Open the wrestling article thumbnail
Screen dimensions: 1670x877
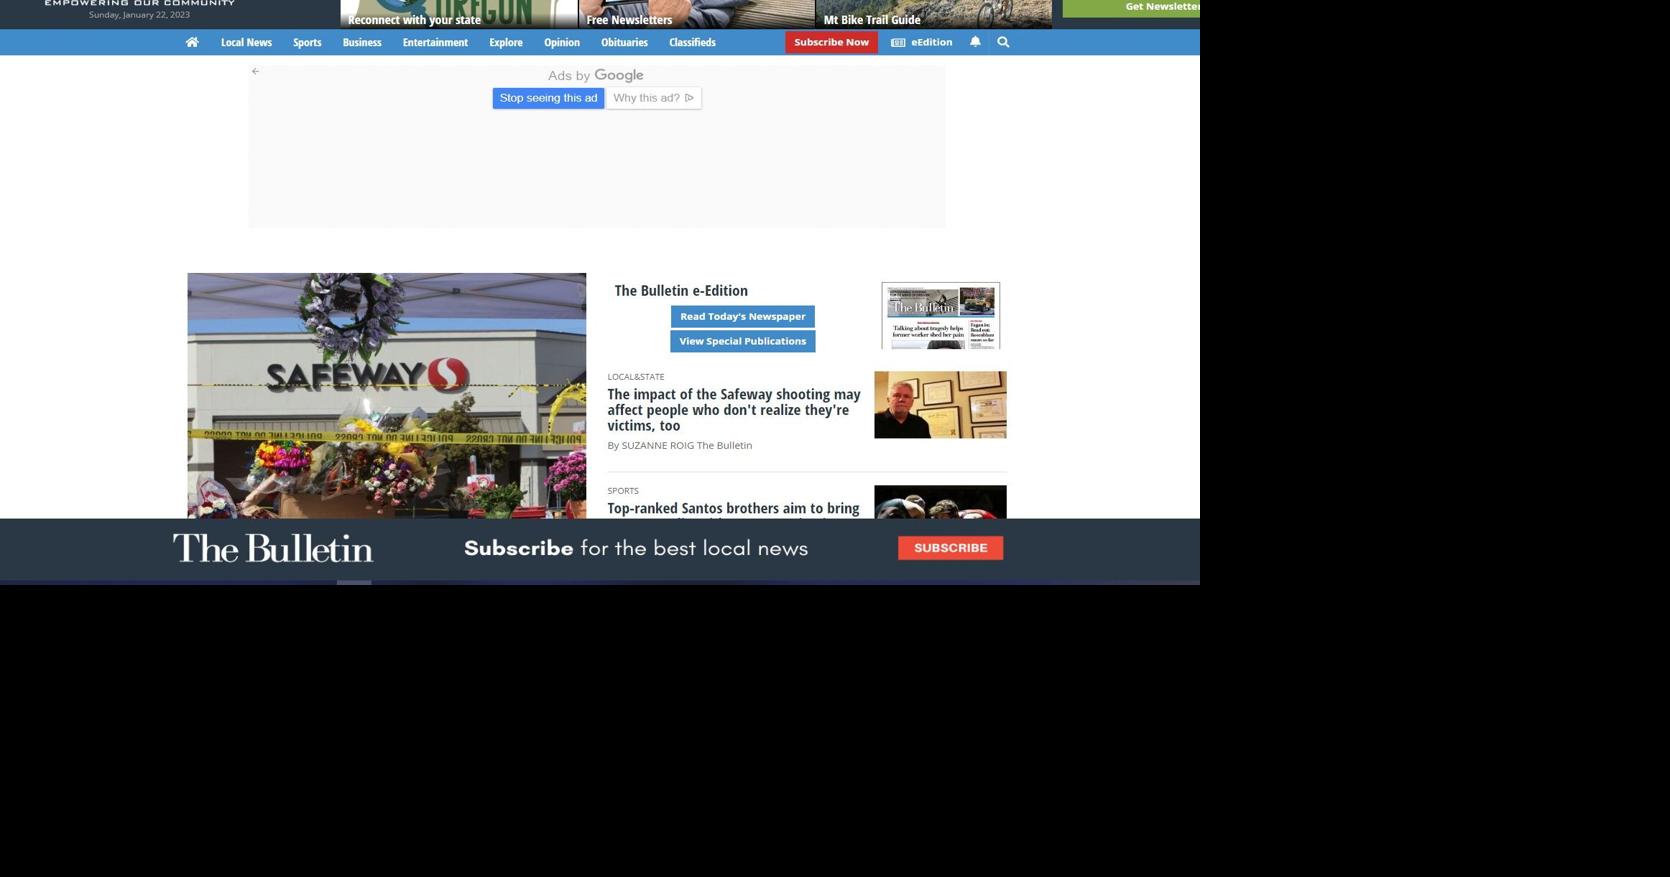940,502
